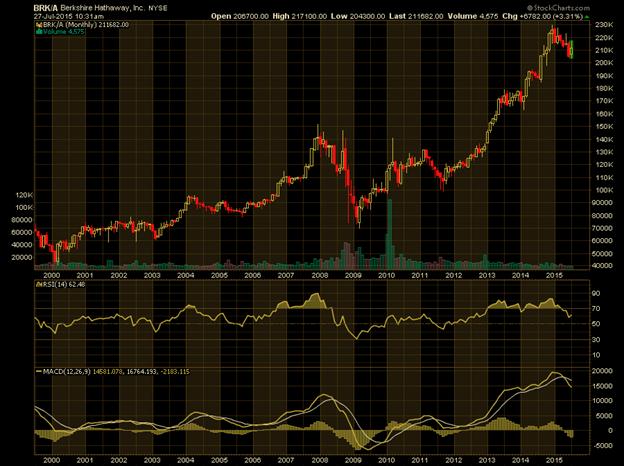
Task: Click the "130K" price axis label
Action: [604, 152]
